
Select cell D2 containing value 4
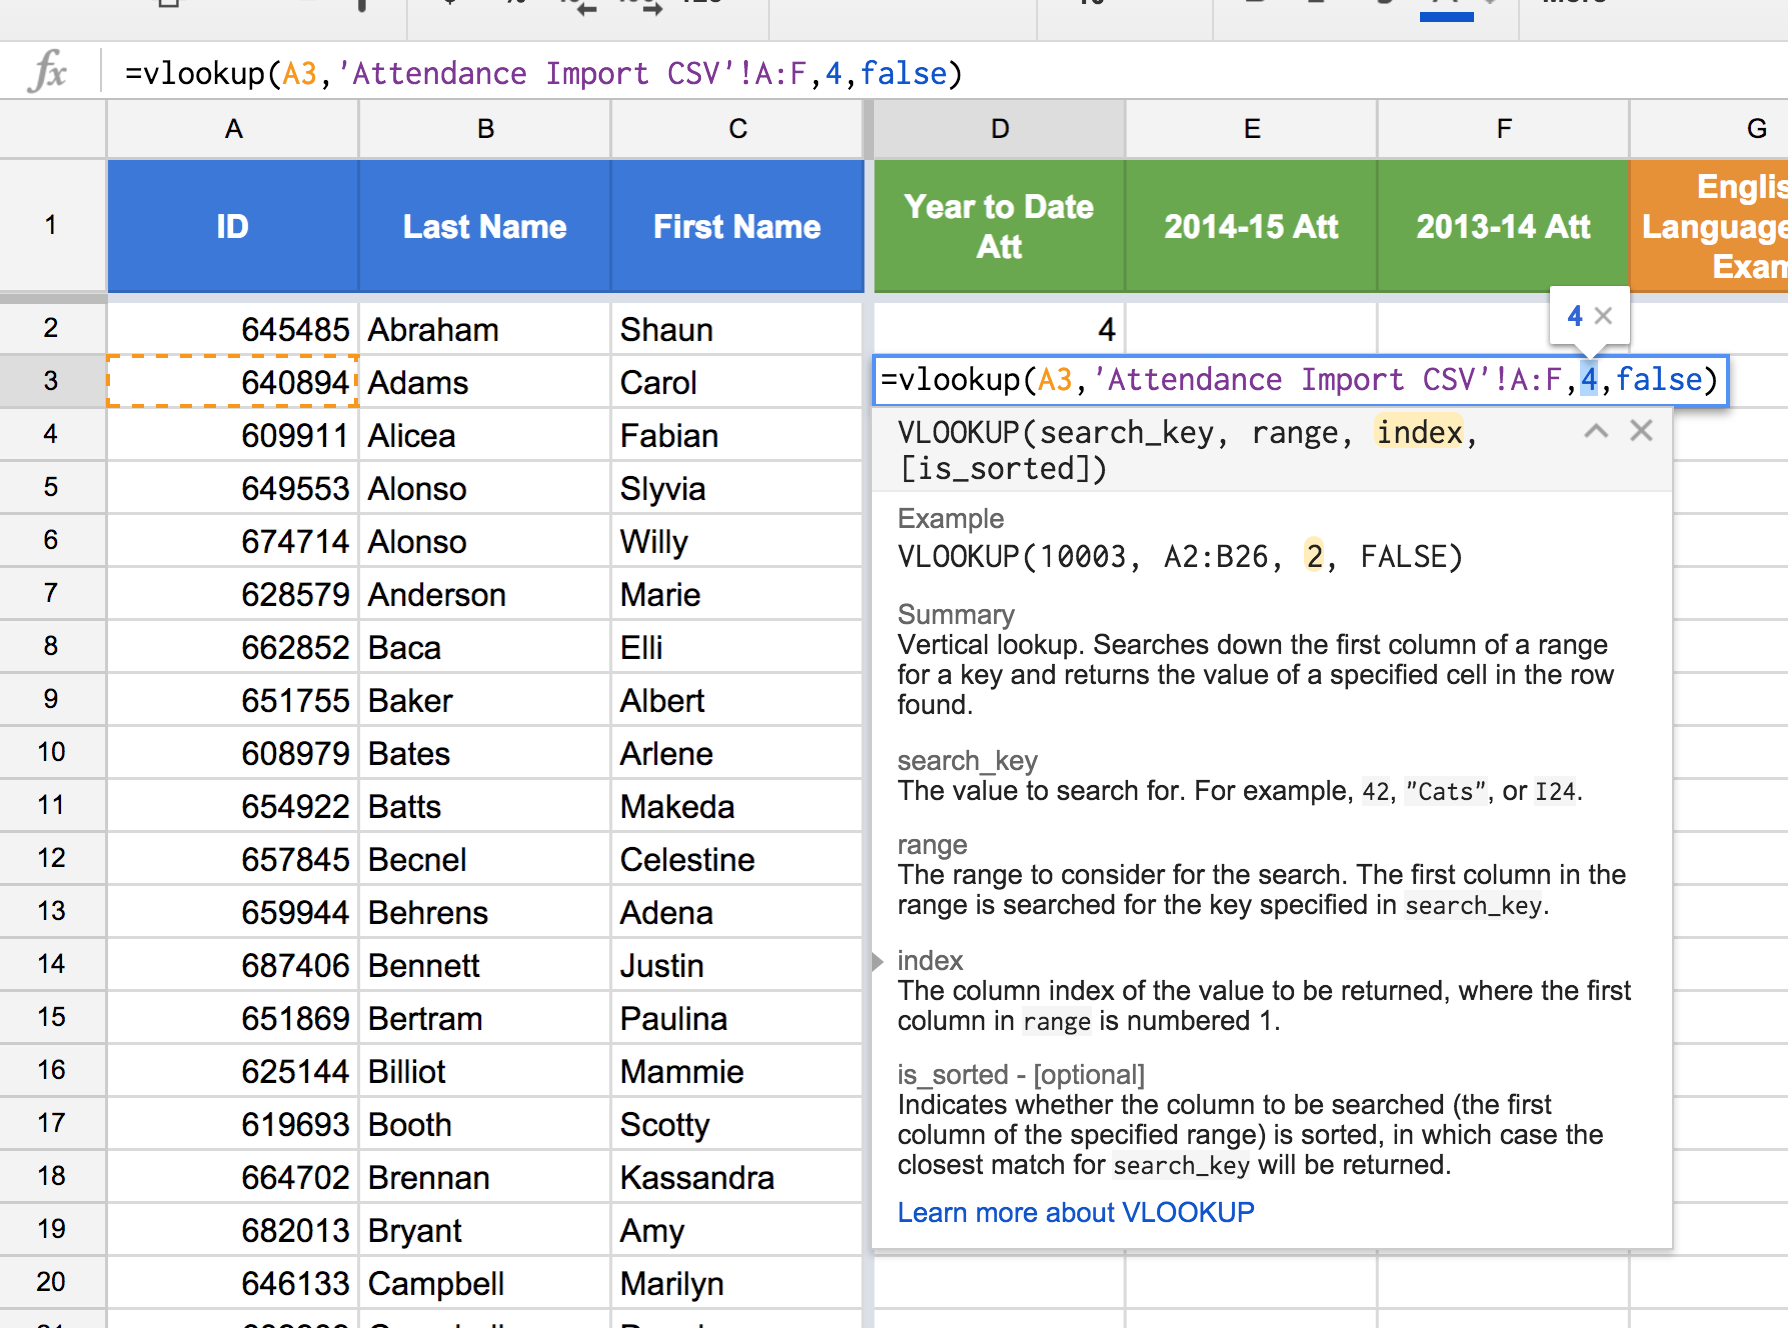(999, 329)
